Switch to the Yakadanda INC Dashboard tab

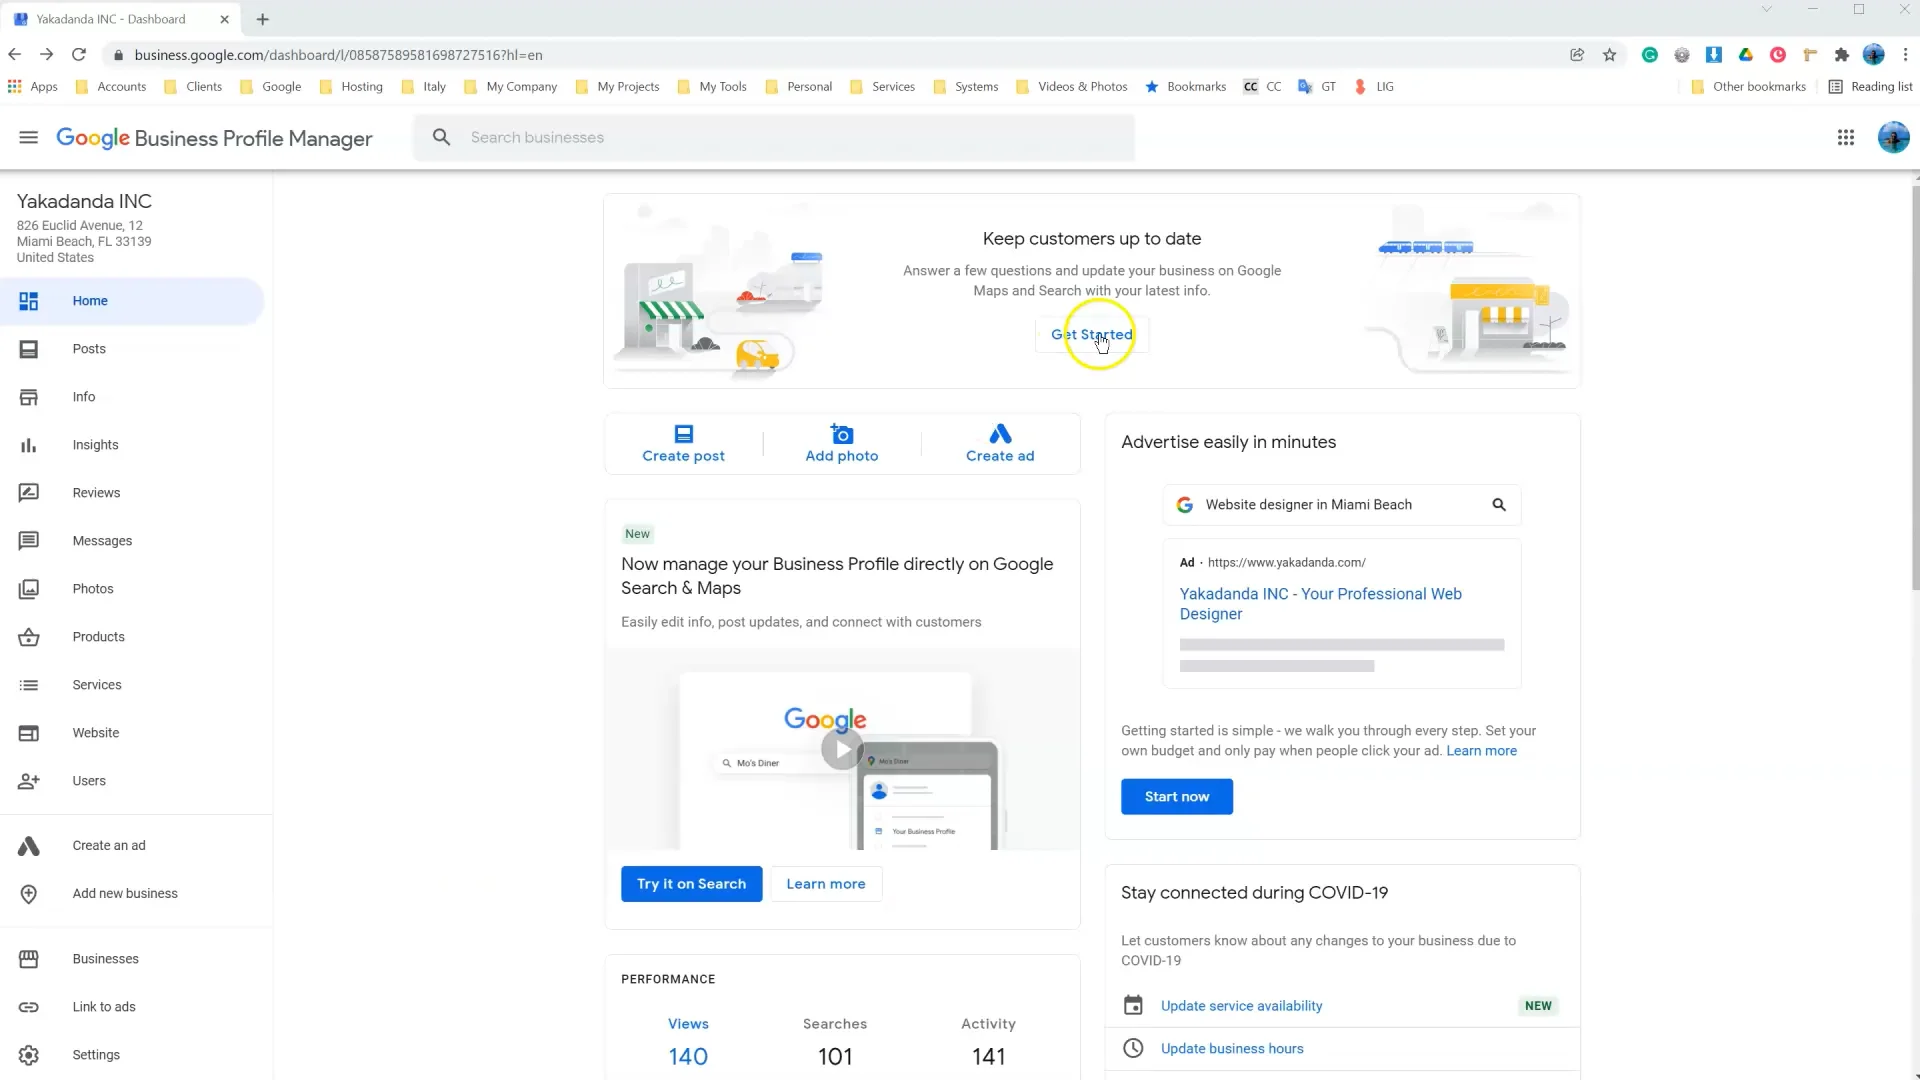tap(110, 18)
